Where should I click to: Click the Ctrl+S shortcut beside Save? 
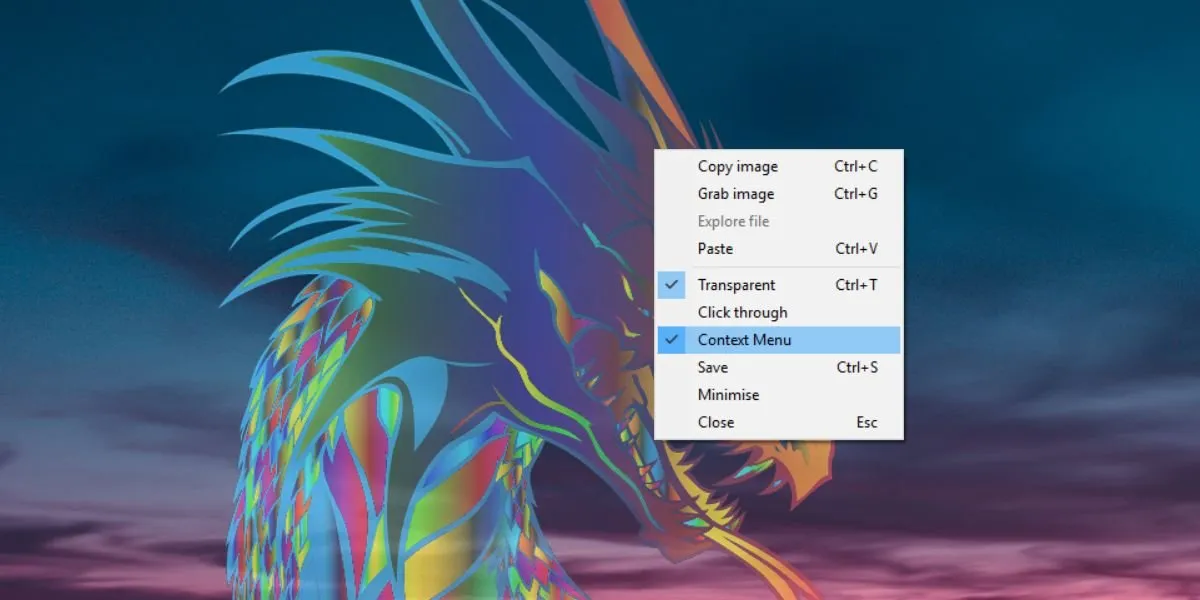pyautogui.click(x=856, y=367)
